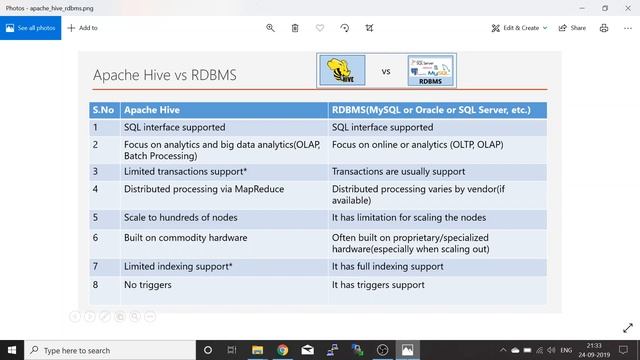The image size is (640, 360).
Task: Mark photo as favorite with heart icon
Action: [x=320, y=28]
